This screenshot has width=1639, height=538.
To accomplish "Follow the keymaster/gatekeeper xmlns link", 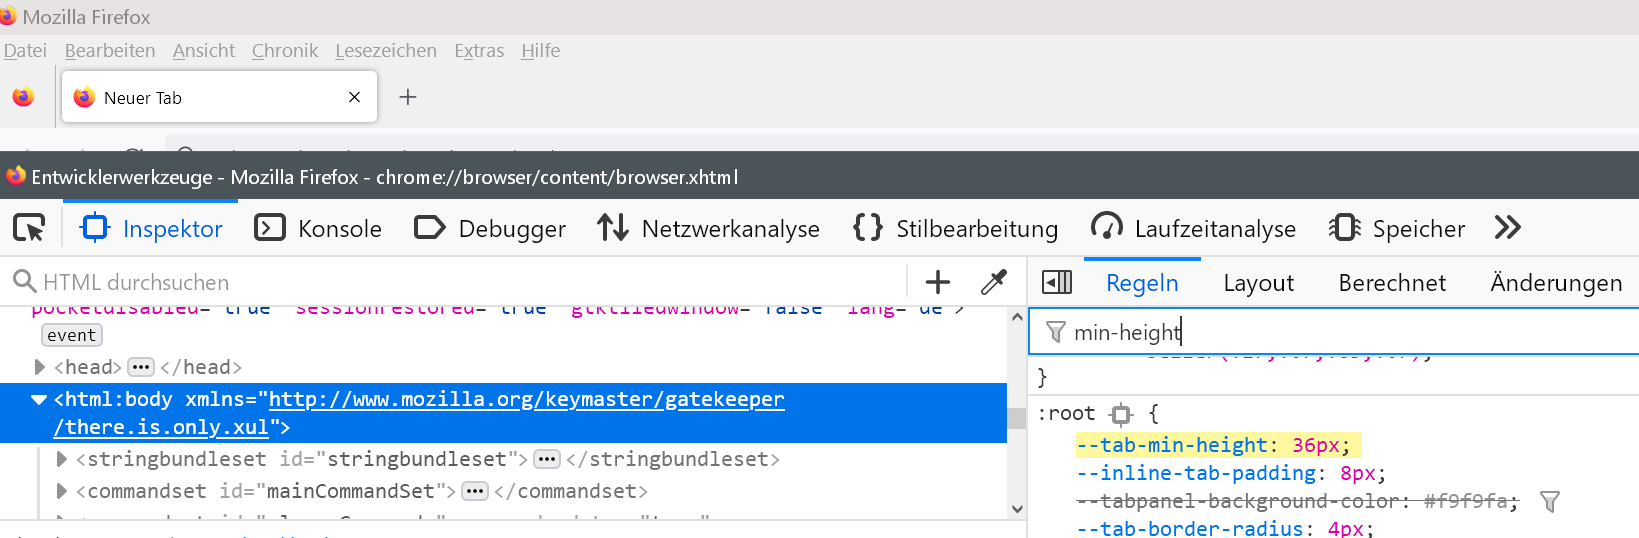I will click(x=526, y=400).
